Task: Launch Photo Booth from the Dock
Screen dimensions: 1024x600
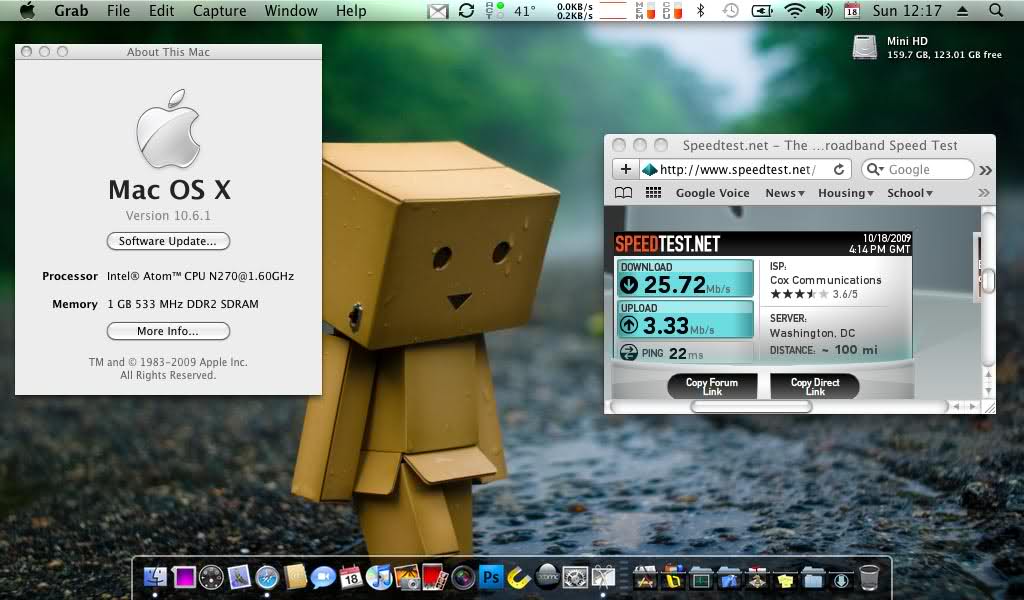Action: (435, 577)
